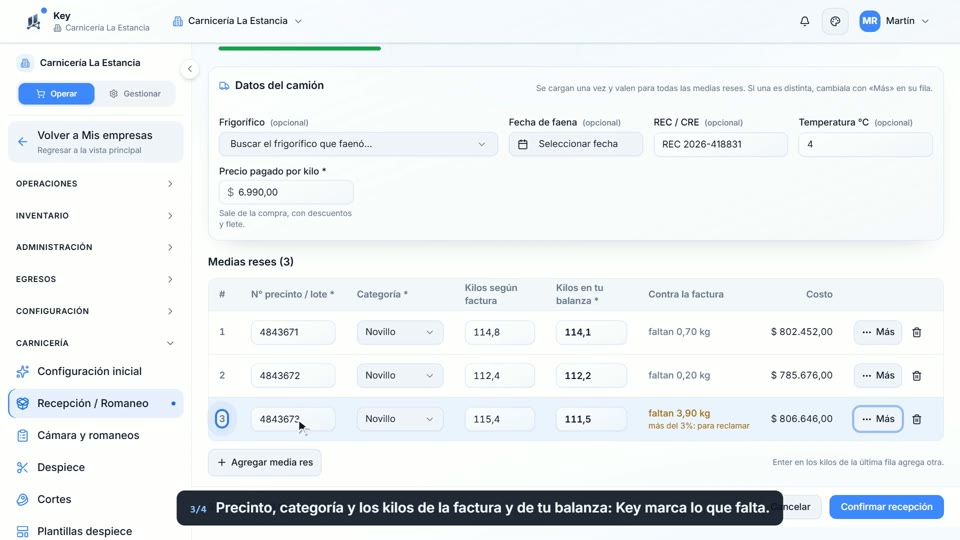
Task: Delete media res row 4843671
Action: click(x=917, y=332)
